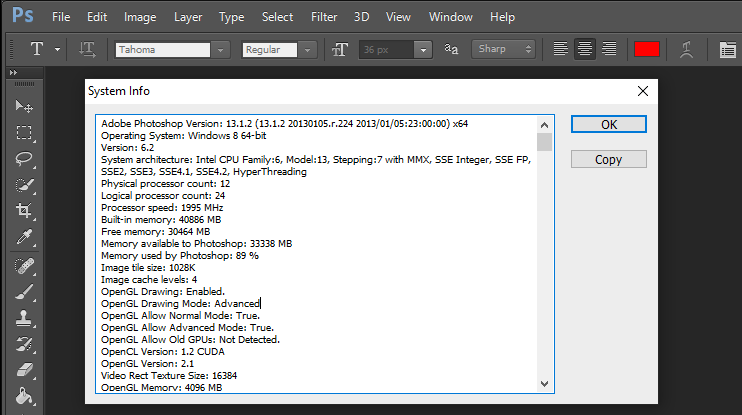Image resolution: width=742 pixels, height=415 pixels.
Task: Select the History Brush tool
Action: [x=24, y=344]
